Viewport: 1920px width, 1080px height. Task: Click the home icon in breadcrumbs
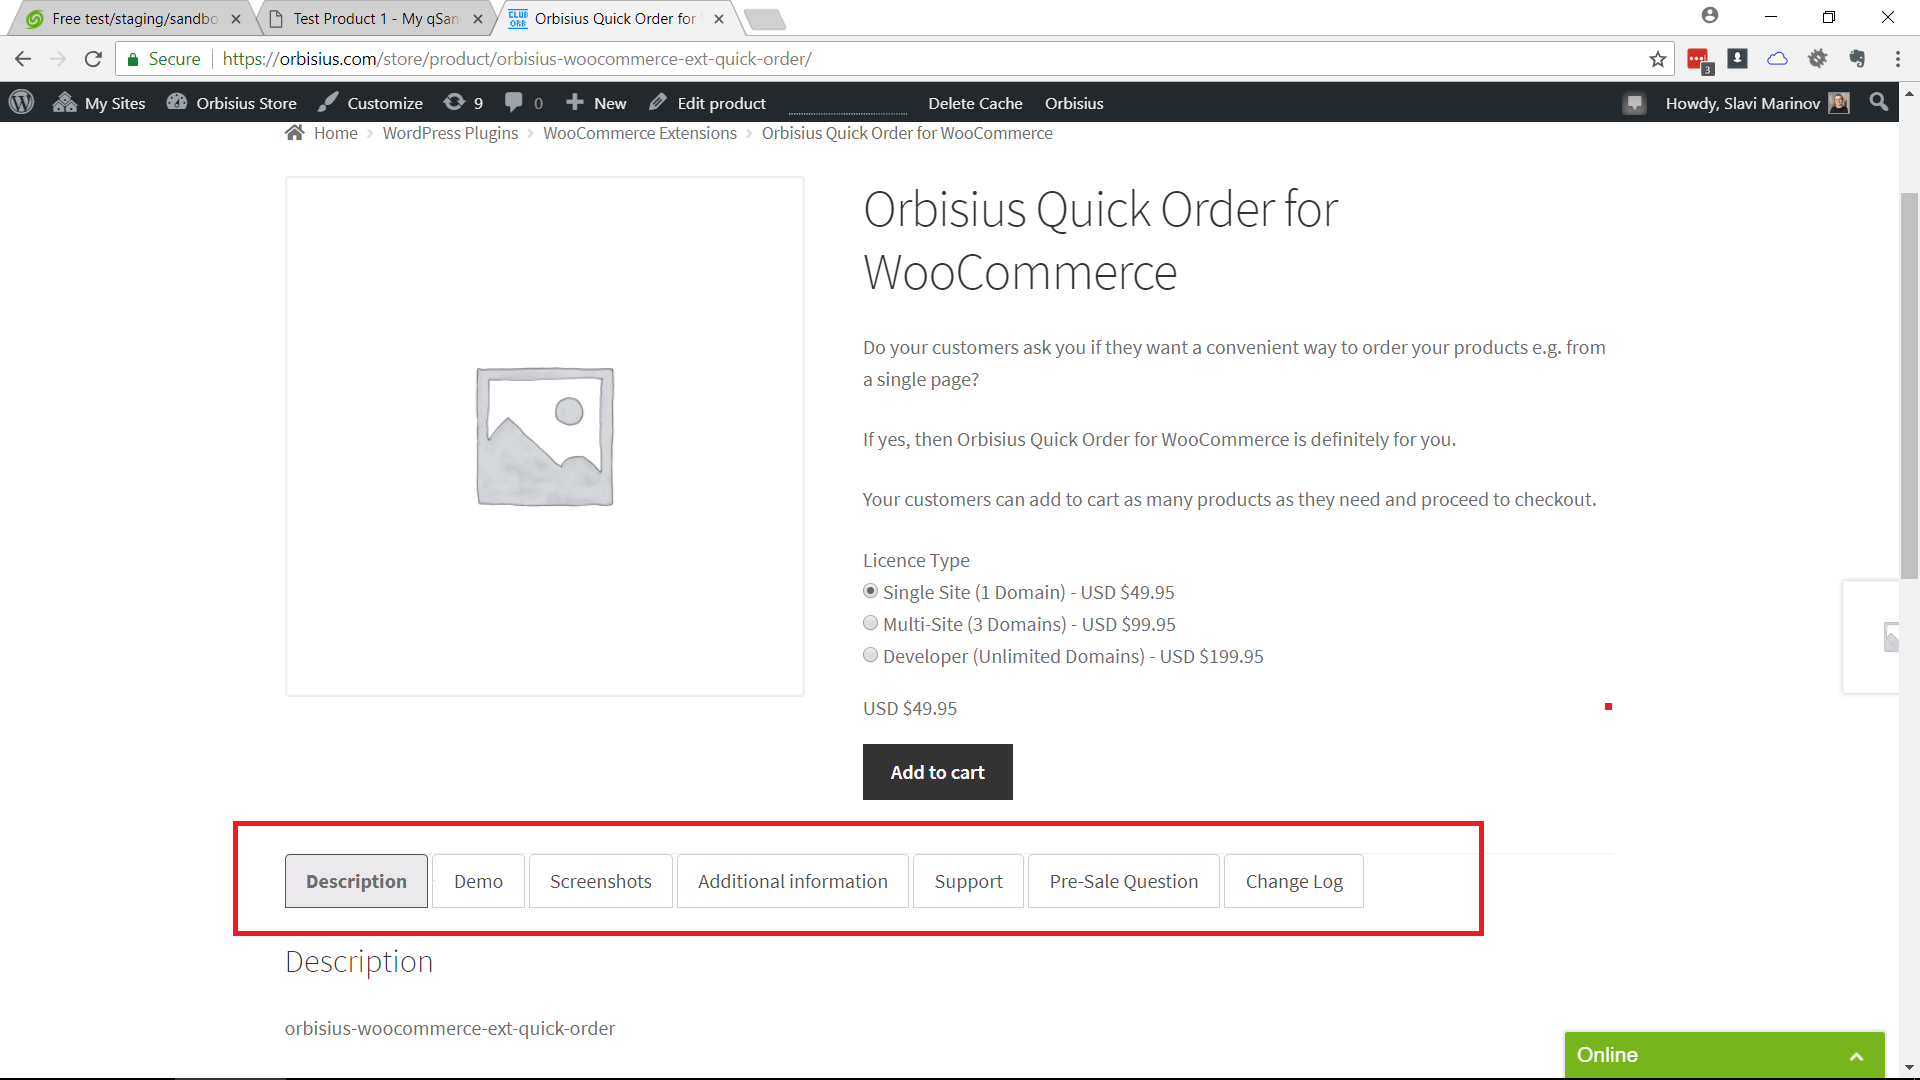[x=294, y=133]
